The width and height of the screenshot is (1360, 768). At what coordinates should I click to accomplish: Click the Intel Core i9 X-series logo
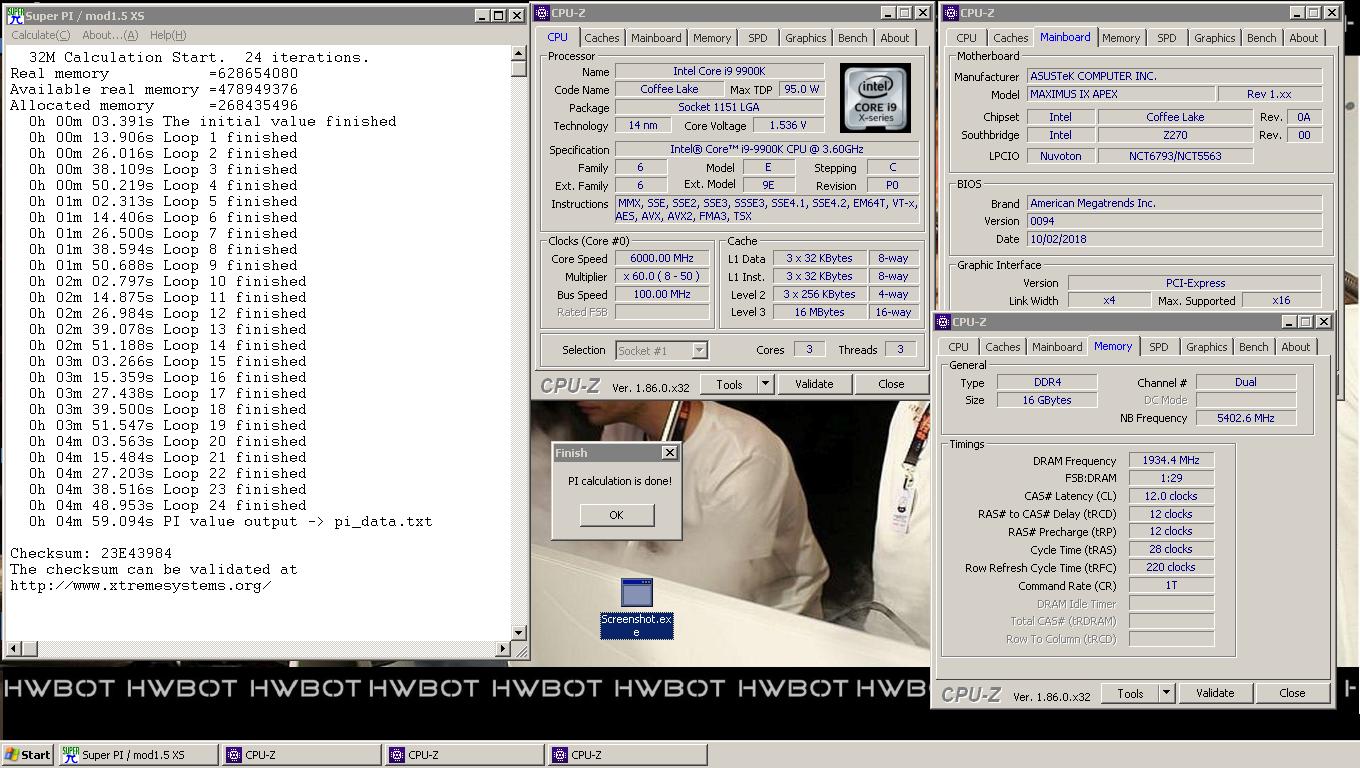tap(875, 99)
